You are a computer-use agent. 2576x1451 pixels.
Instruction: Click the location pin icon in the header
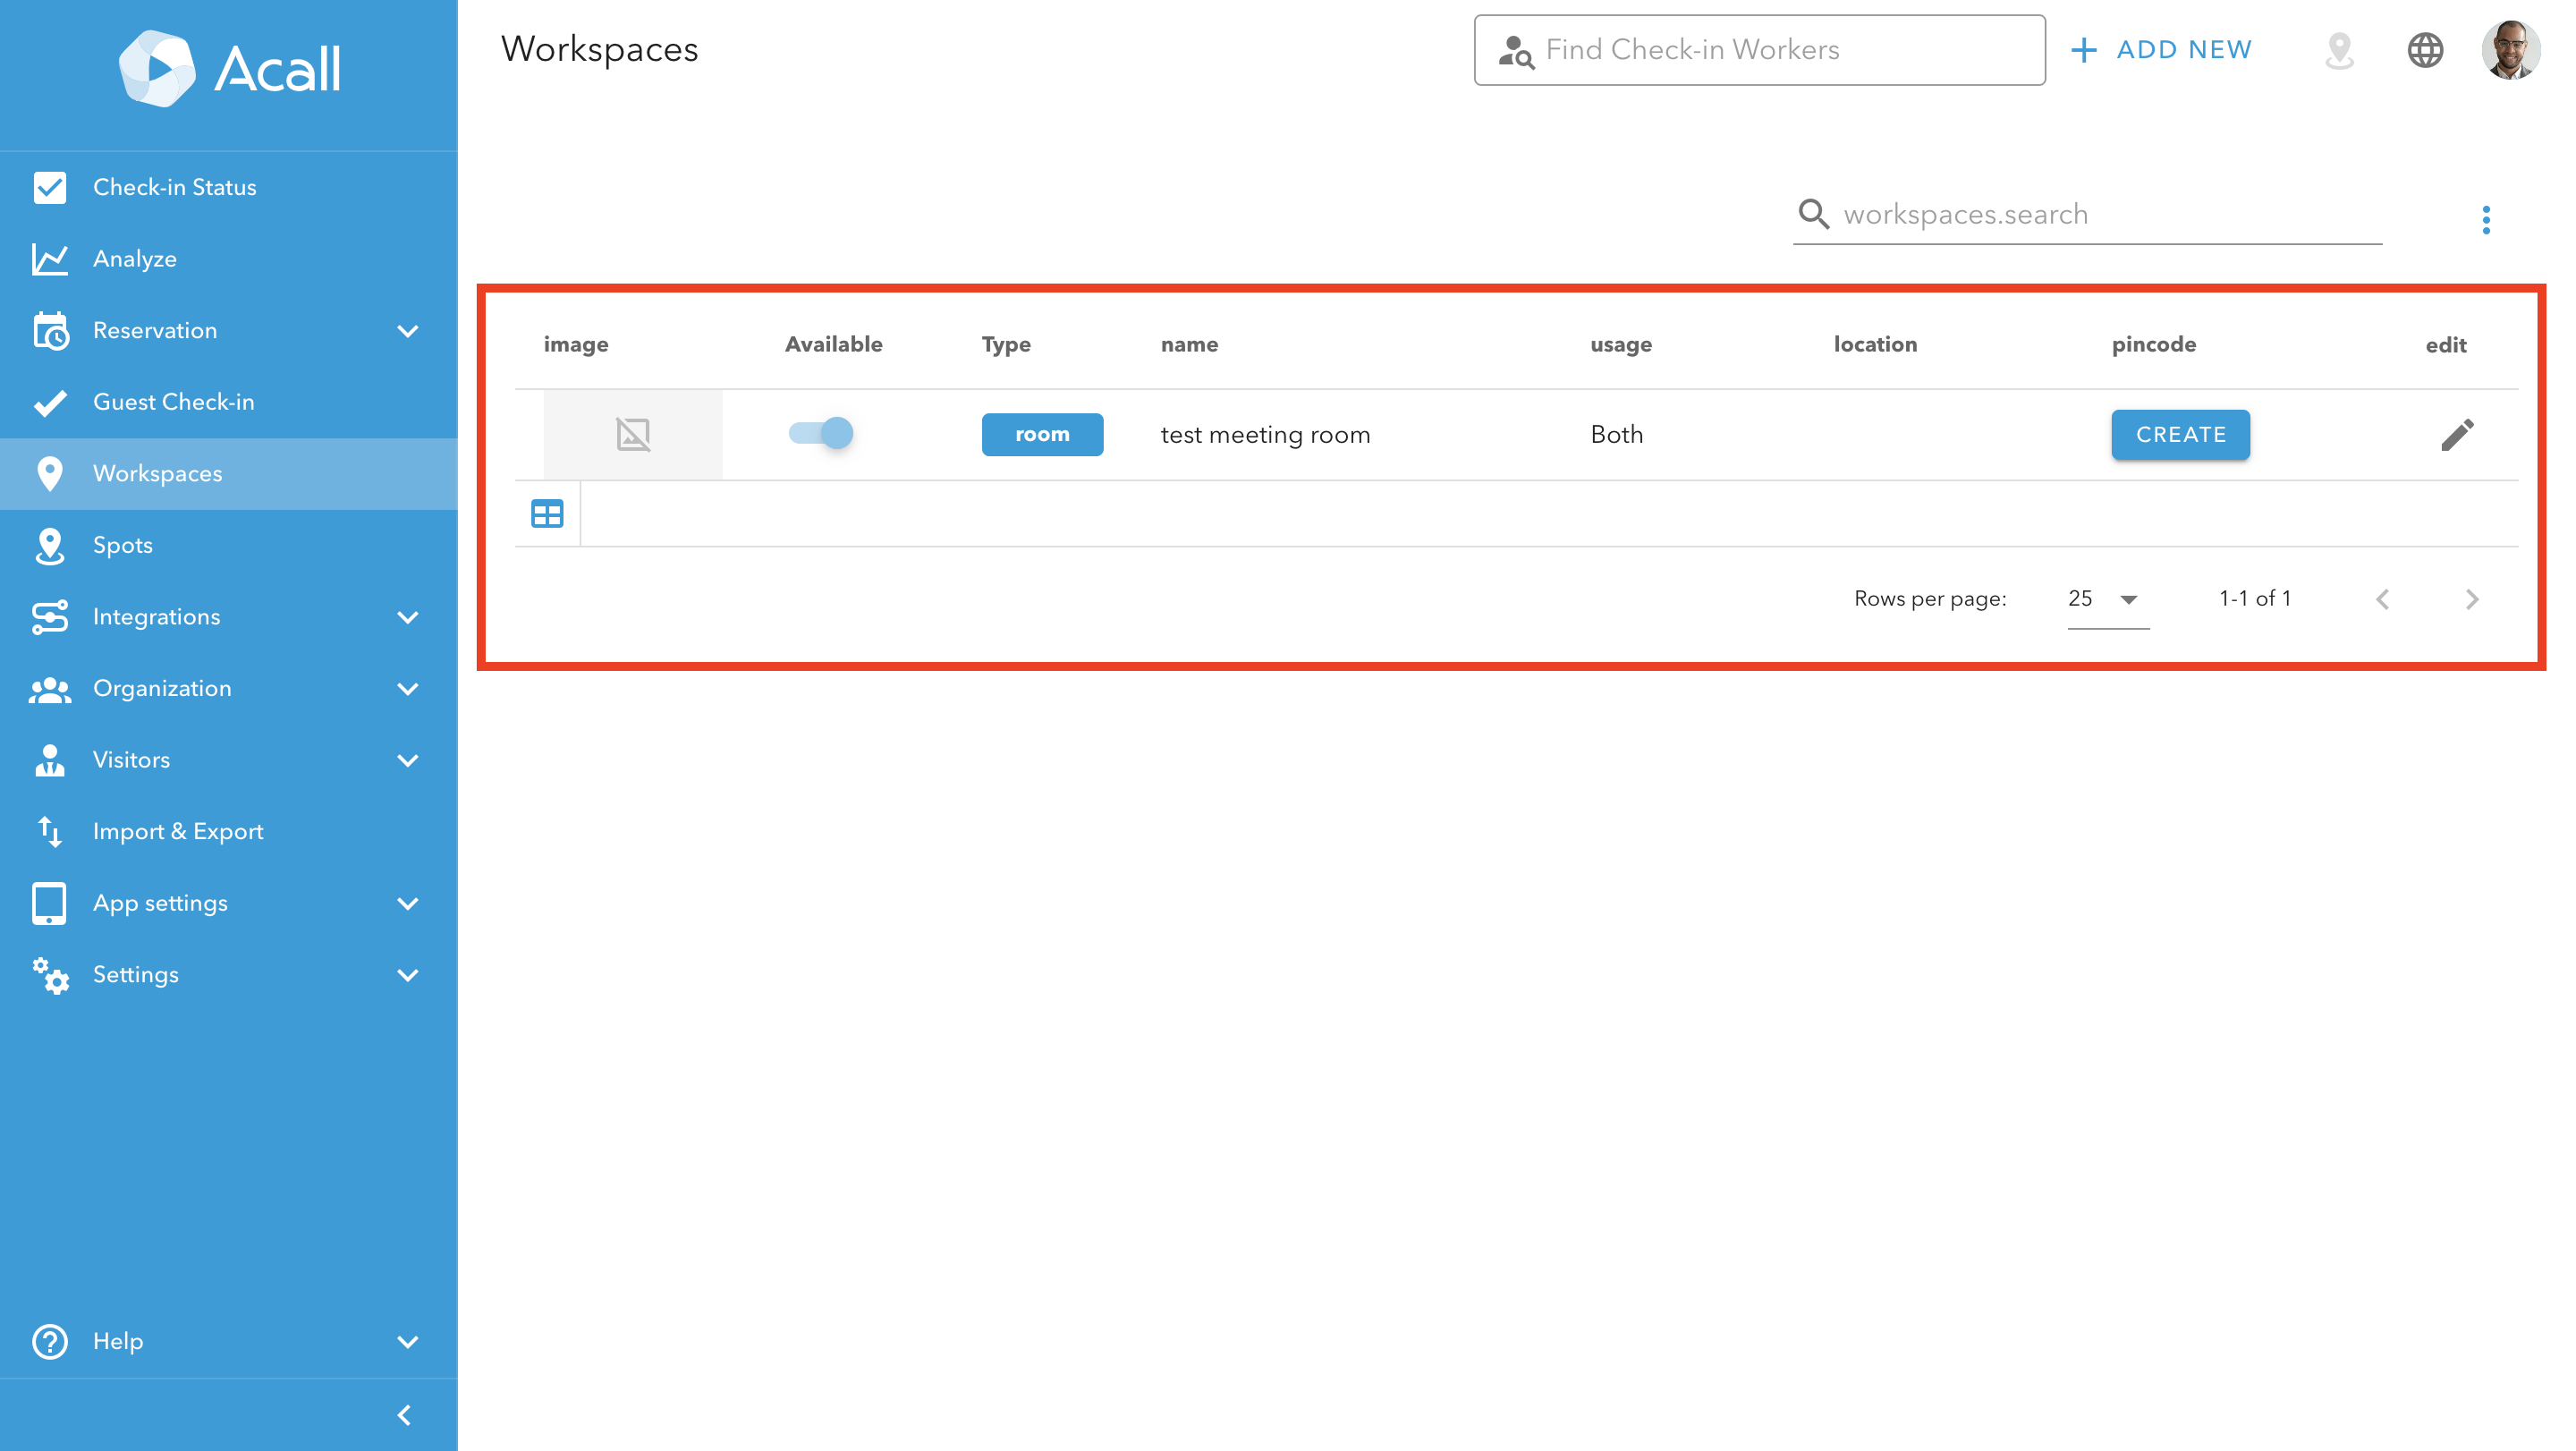pos(2339,50)
